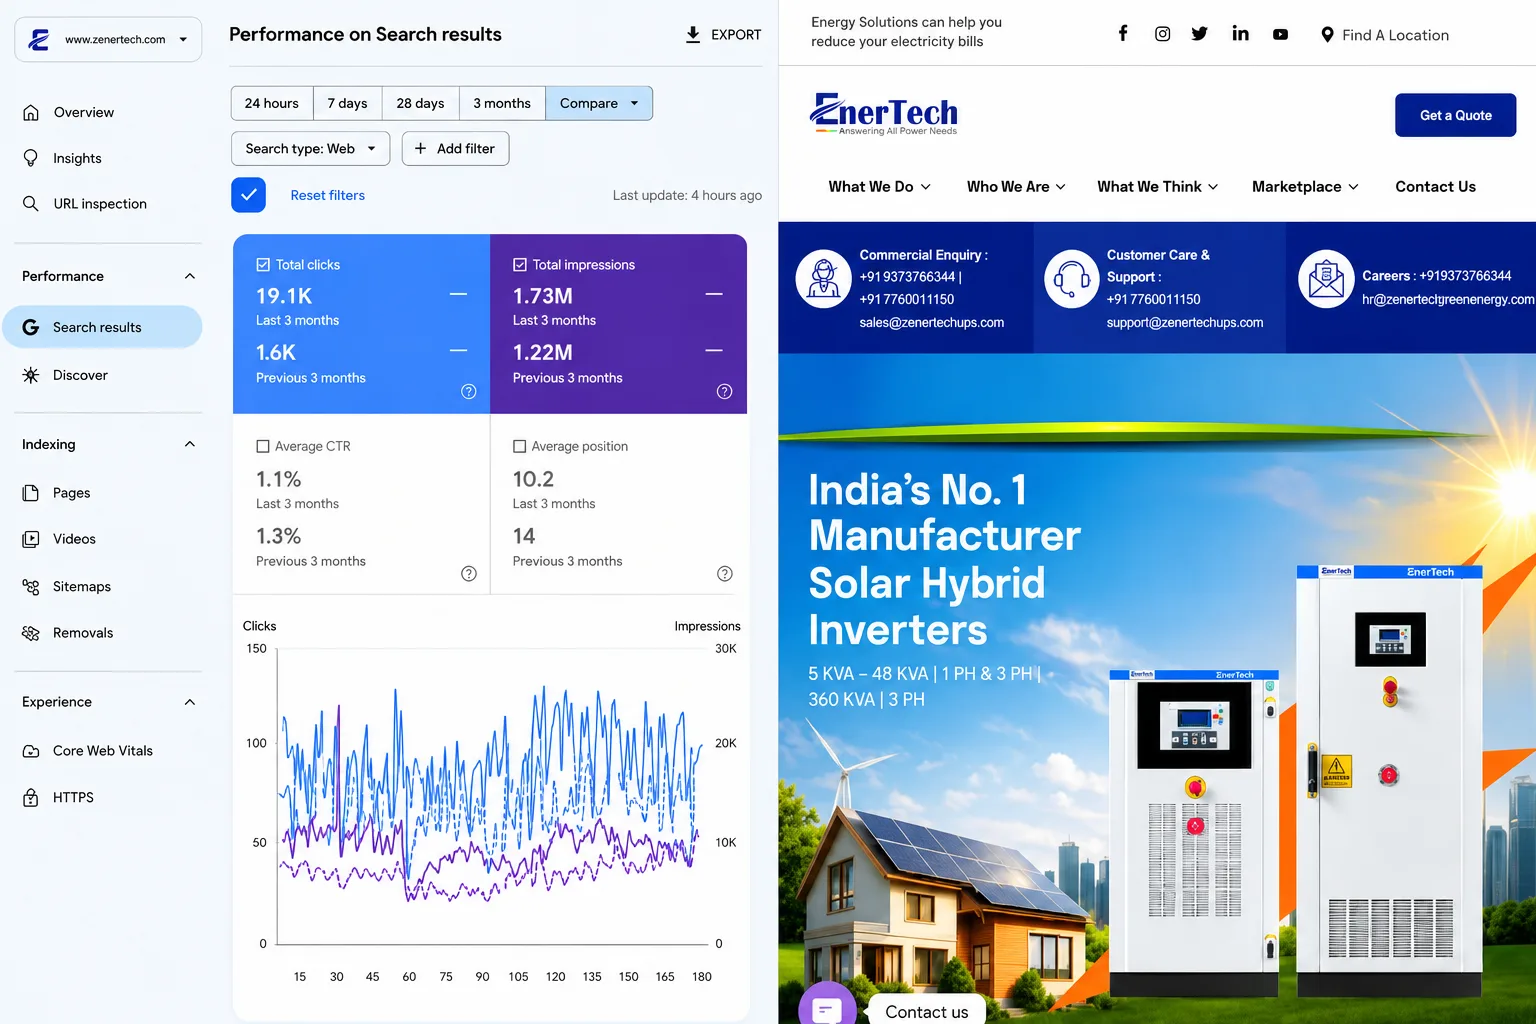1536x1024 pixels.
Task: Toggle the Total clicks checkbox
Action: click(263, 265)
